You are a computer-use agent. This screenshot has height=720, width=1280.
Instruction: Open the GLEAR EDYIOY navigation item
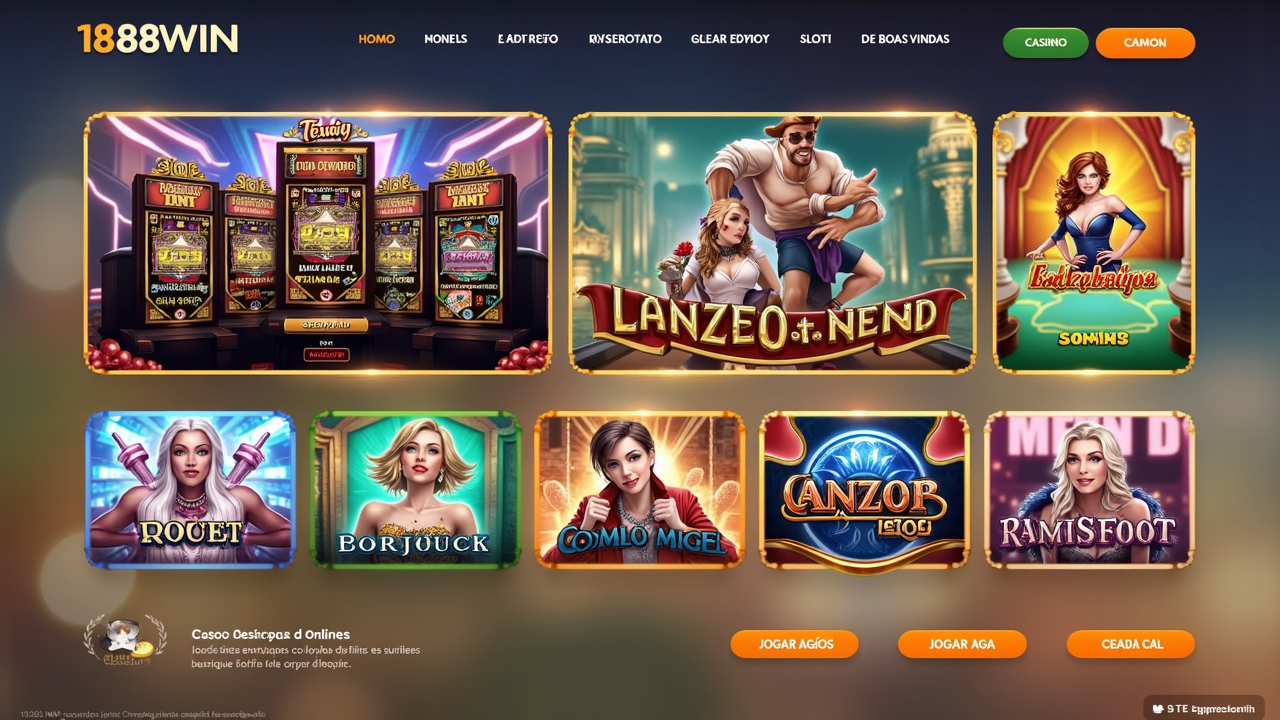click(730, 39)
